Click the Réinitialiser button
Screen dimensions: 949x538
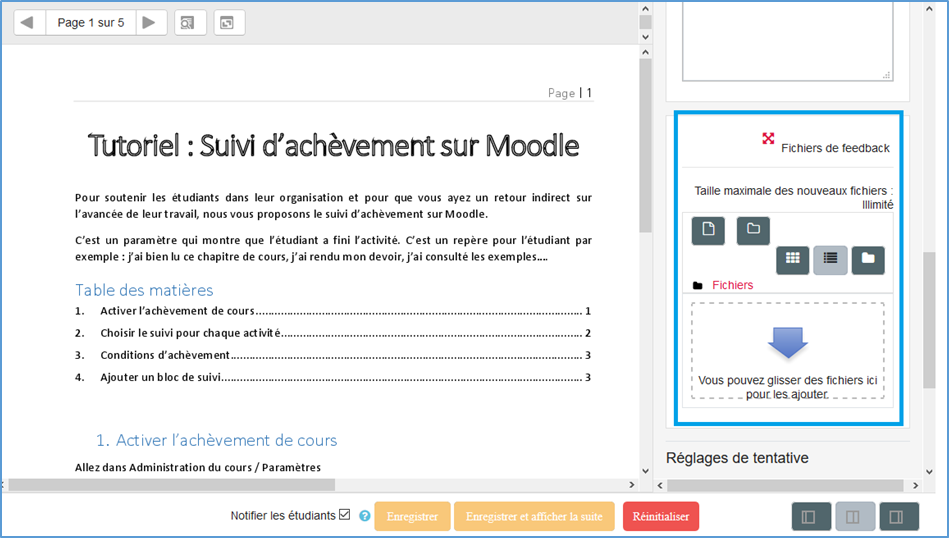coord(661,516)
